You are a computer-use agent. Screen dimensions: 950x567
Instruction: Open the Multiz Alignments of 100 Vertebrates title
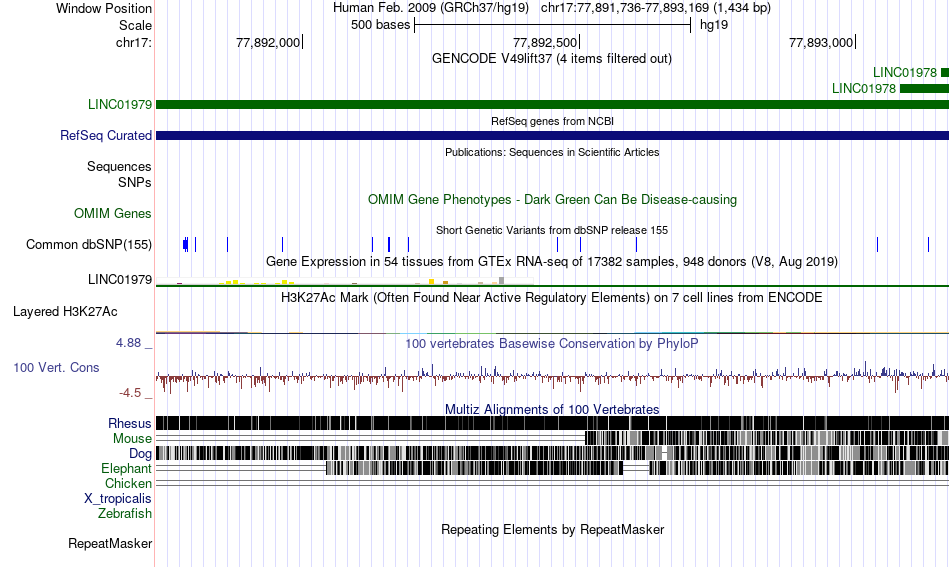[552, 410]
